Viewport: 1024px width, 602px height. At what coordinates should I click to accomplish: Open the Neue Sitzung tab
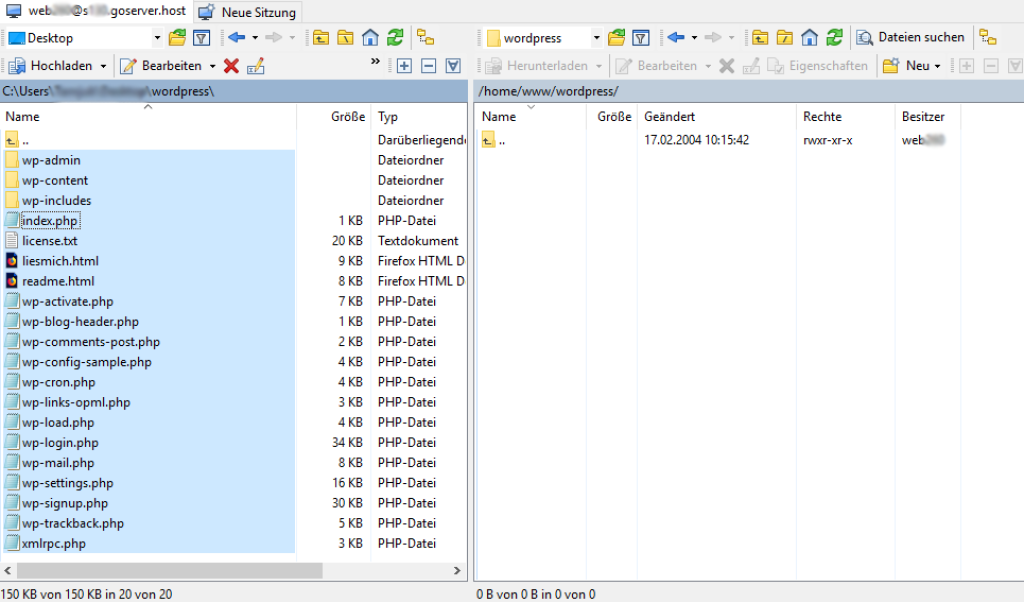pyautogui.click(x=249, y=12)
